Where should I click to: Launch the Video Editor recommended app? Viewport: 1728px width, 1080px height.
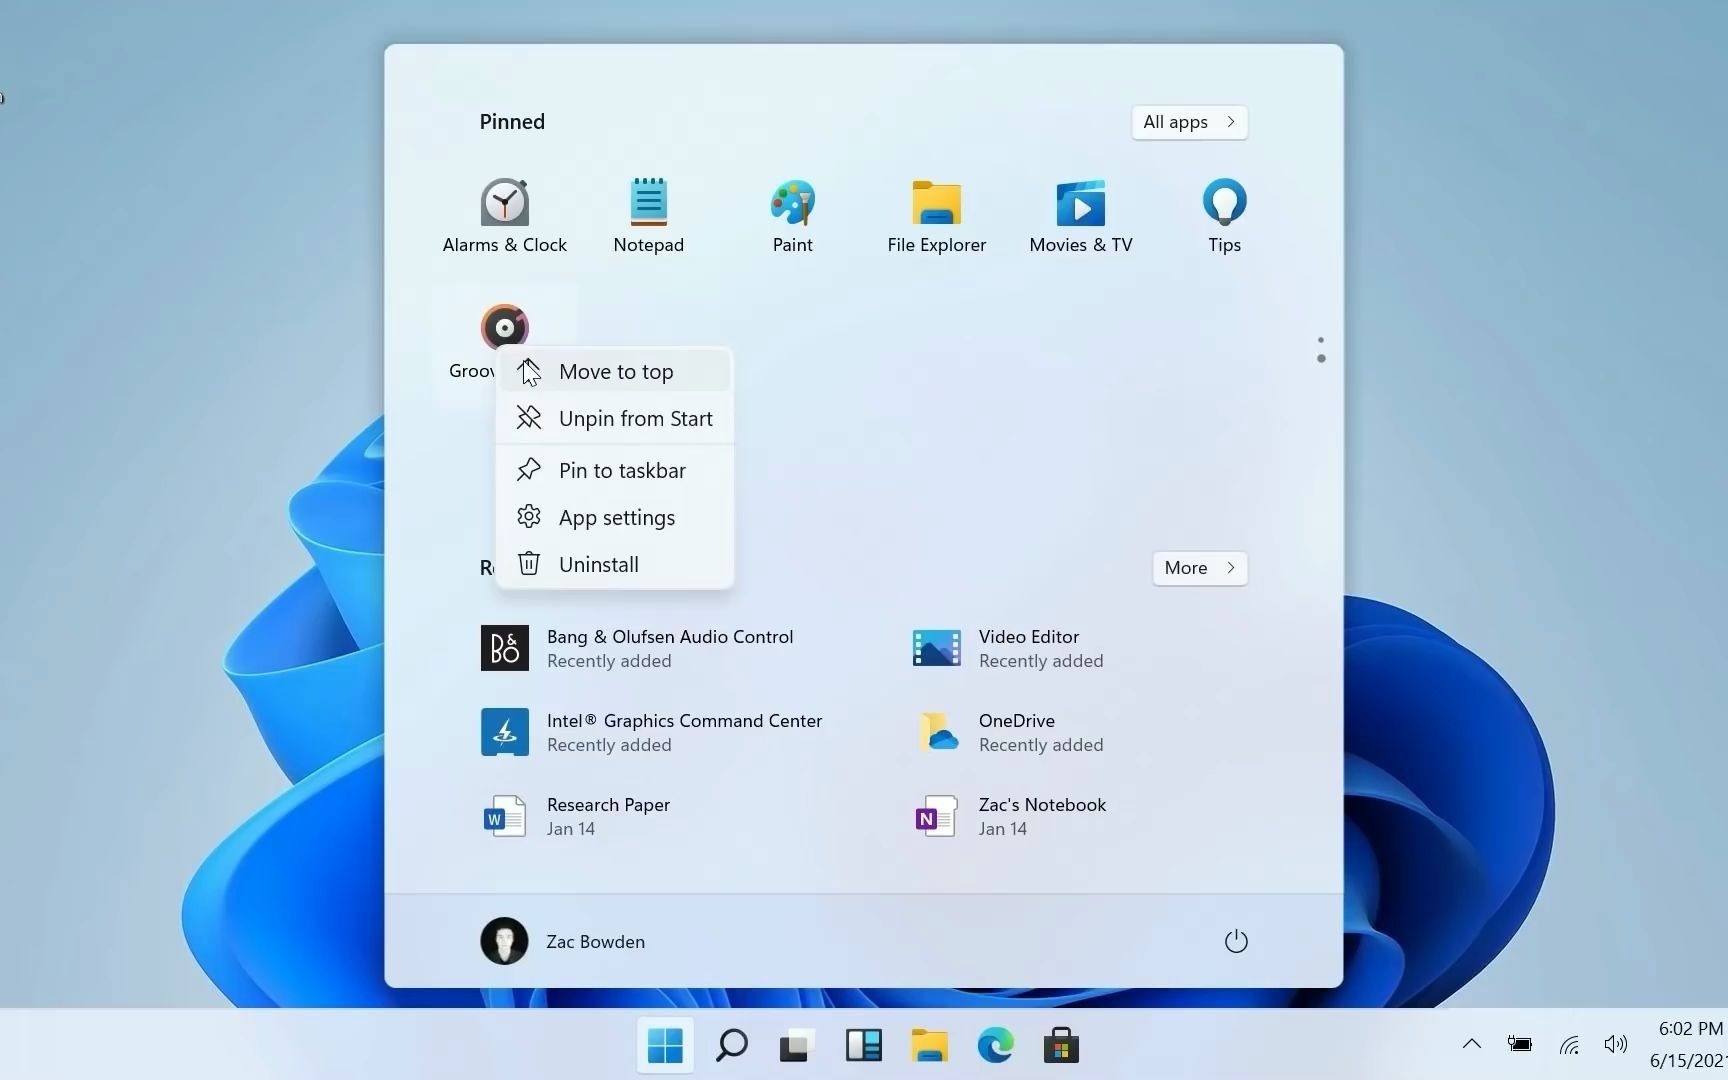[x=1008, y=648]
